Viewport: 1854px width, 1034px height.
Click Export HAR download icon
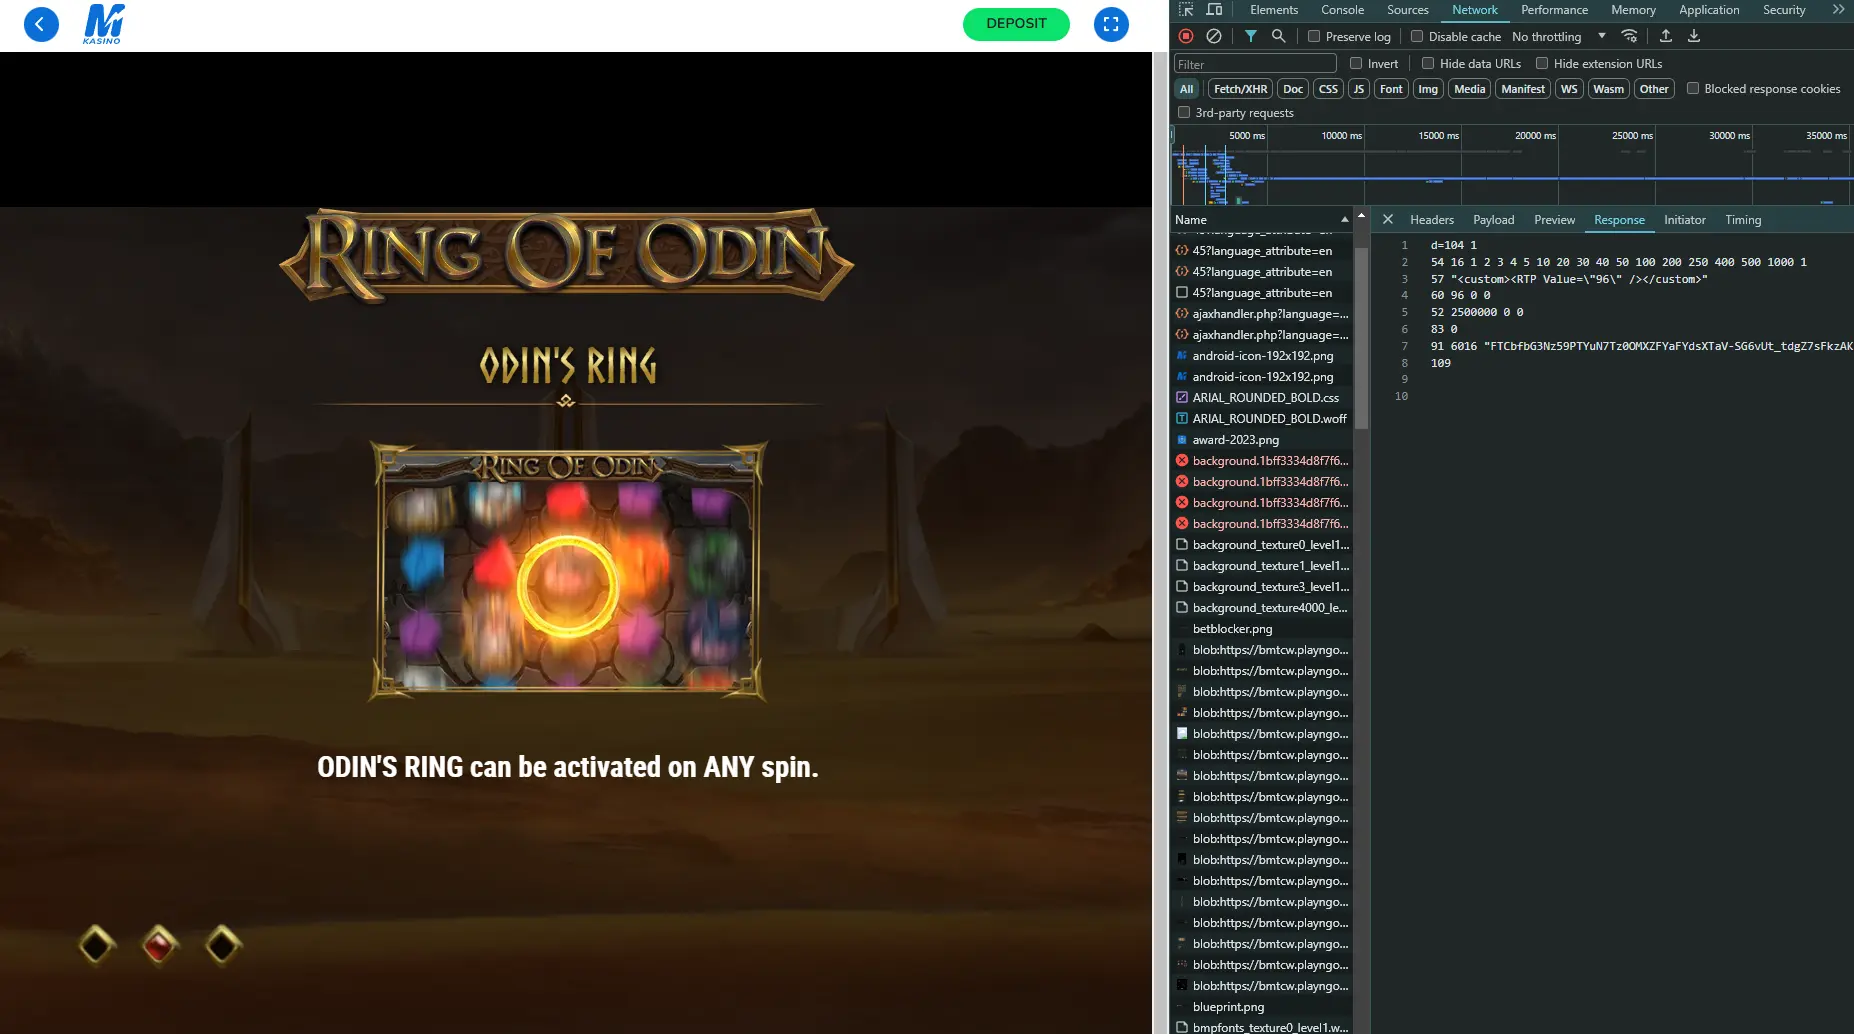tap(1694, 36)
